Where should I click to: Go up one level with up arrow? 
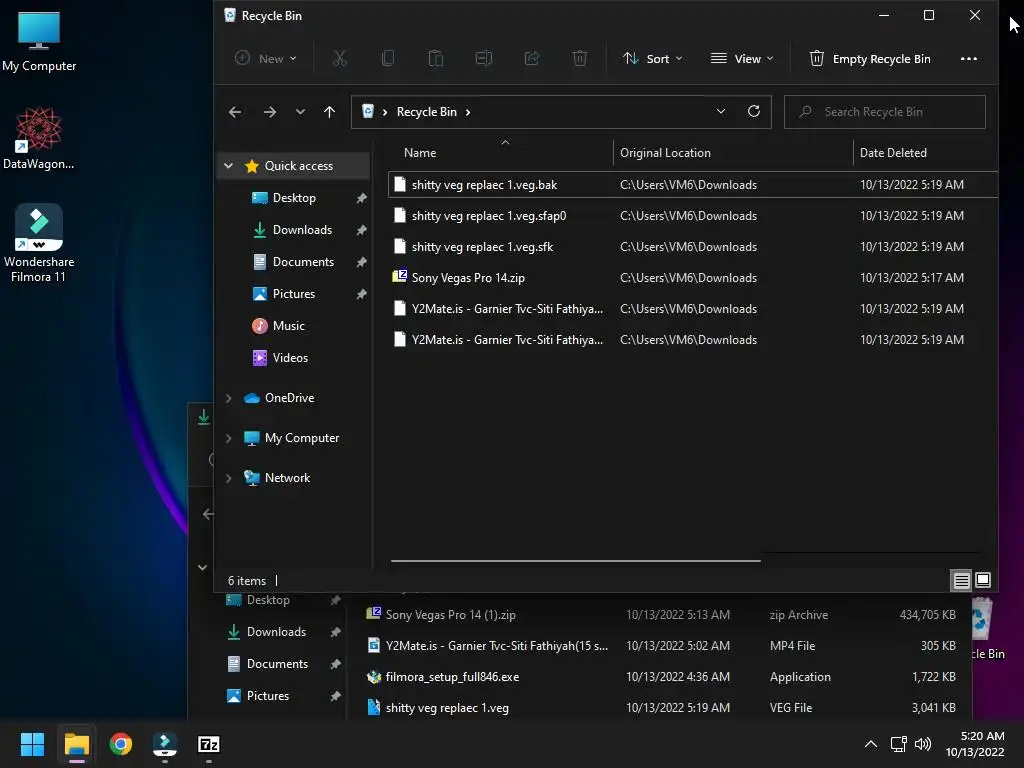(329, 112)
